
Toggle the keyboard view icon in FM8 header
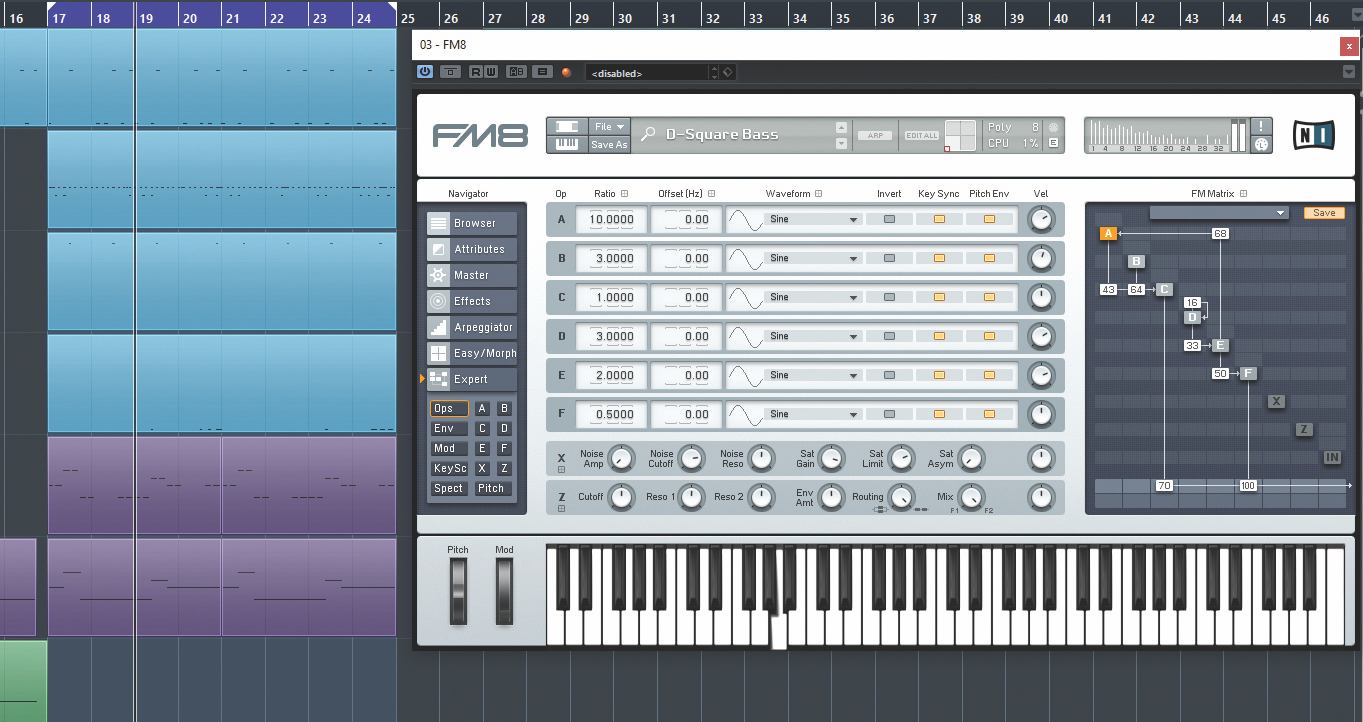click(x=567, y=144)
